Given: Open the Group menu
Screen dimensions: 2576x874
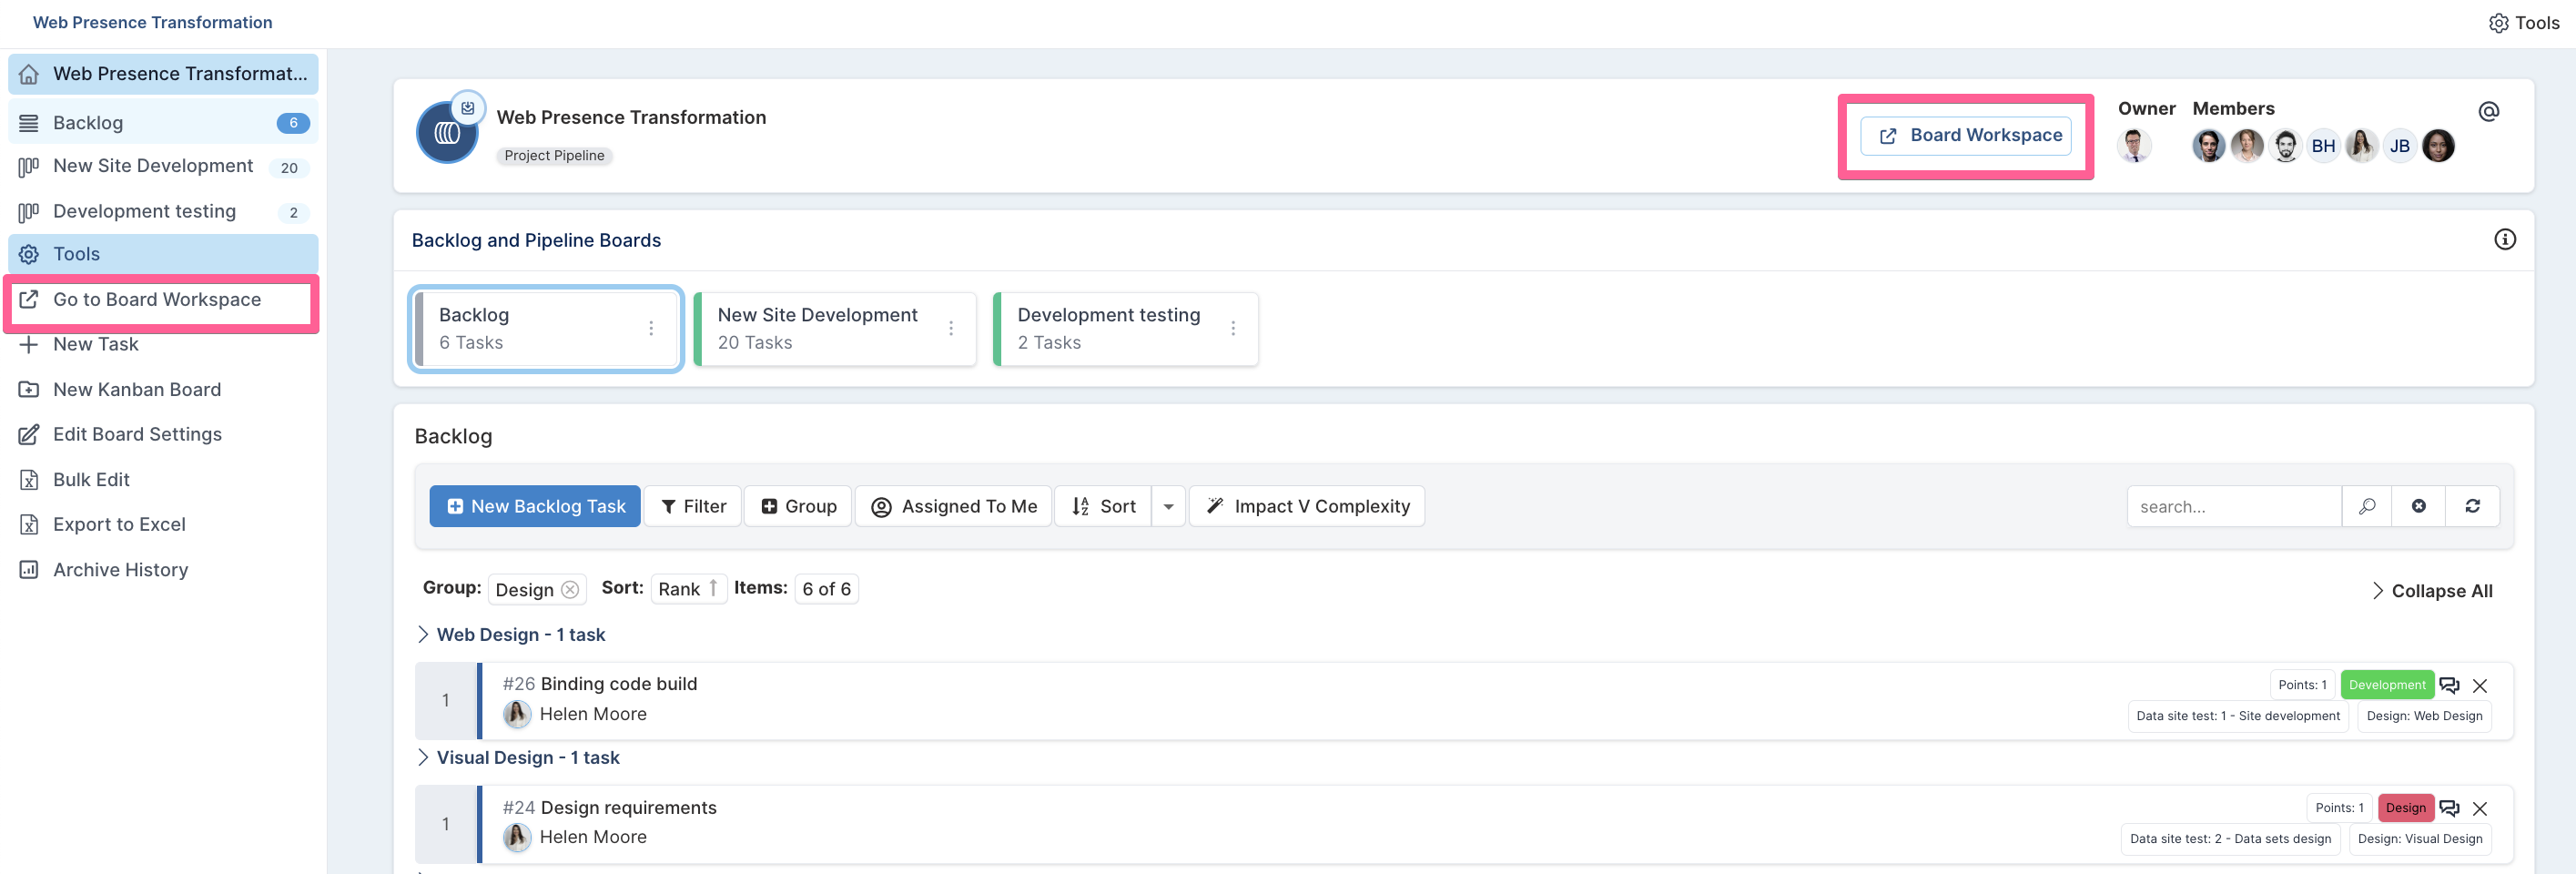Looking at the screenshot, I should pos(798,506).
